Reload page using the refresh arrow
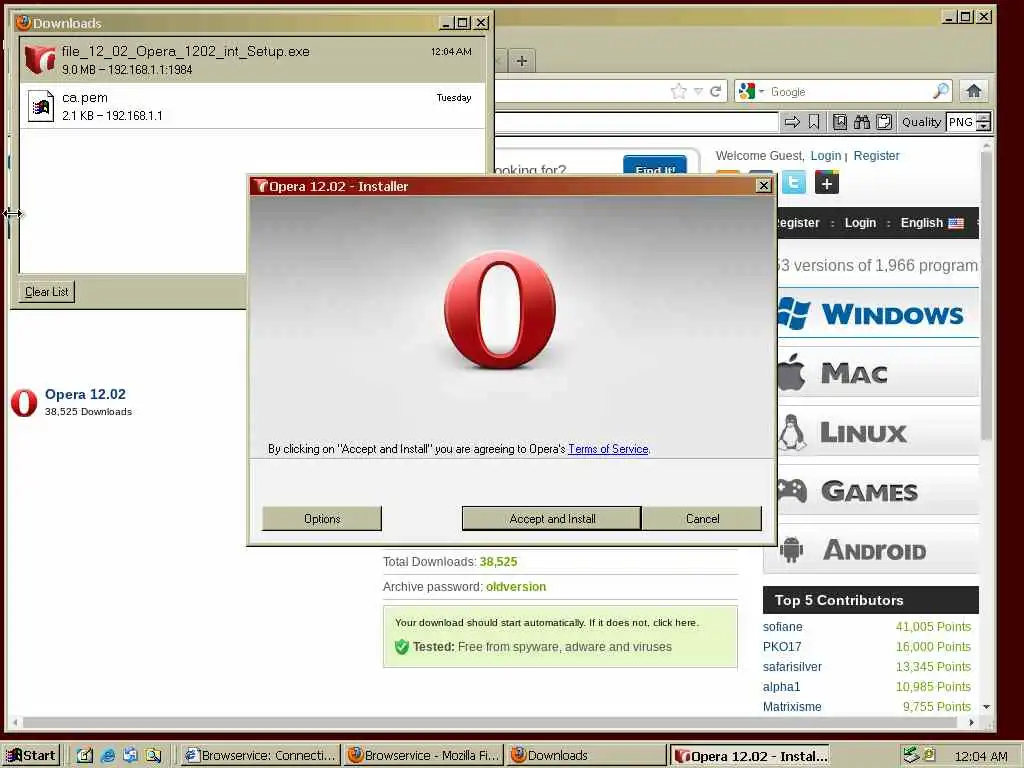This screenshot has height=768, width=1024. [716, 91]
